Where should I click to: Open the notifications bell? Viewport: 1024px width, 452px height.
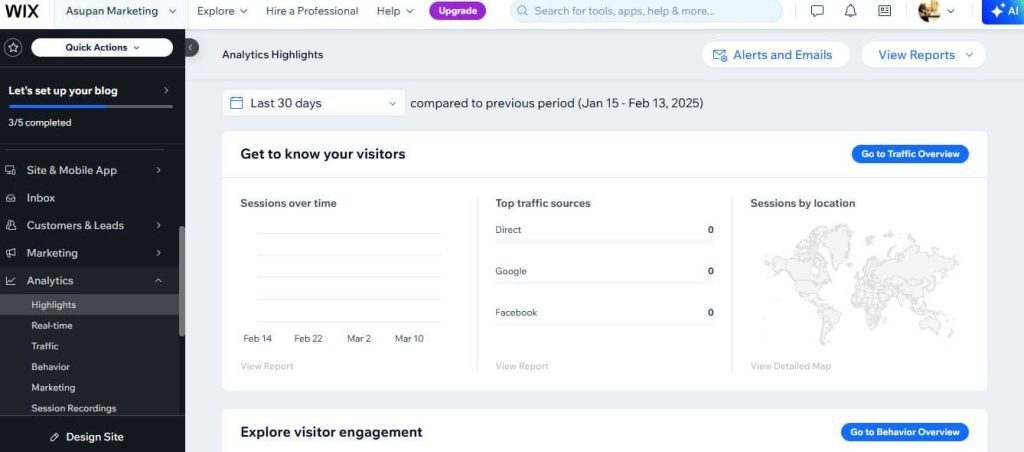pos(850,11)
